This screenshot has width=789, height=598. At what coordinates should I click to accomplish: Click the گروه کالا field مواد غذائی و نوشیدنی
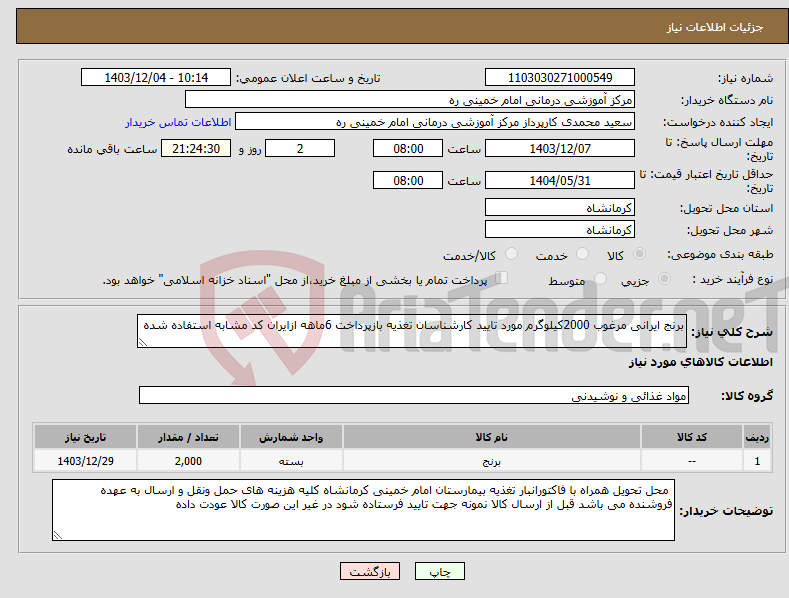click(x=414, y=396)
